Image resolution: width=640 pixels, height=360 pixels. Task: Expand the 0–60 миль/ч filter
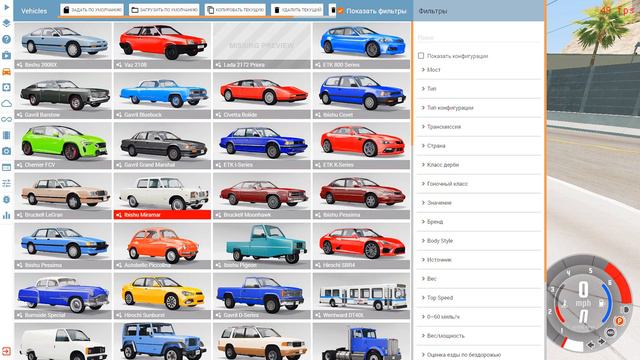click(x=478, y=317)
